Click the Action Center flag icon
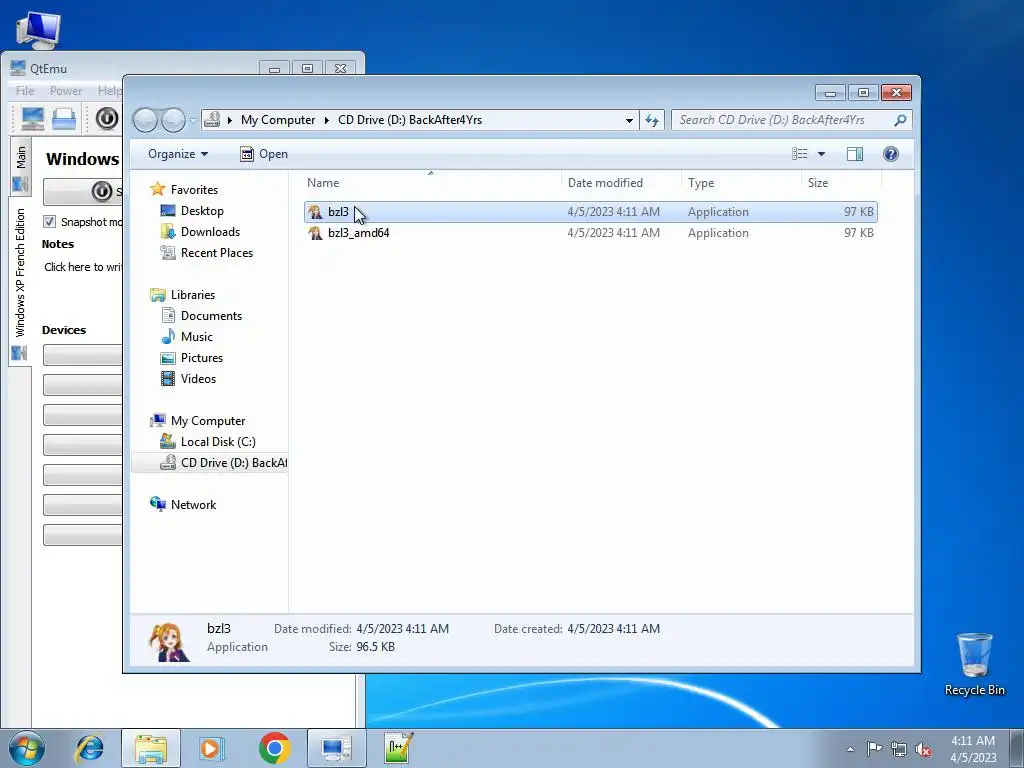The height and width of the screenshot is (768, 1024). 874,748
